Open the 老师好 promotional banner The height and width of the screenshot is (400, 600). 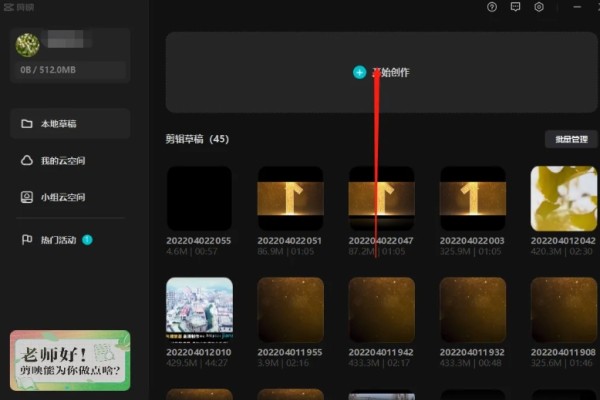[70, 361]
